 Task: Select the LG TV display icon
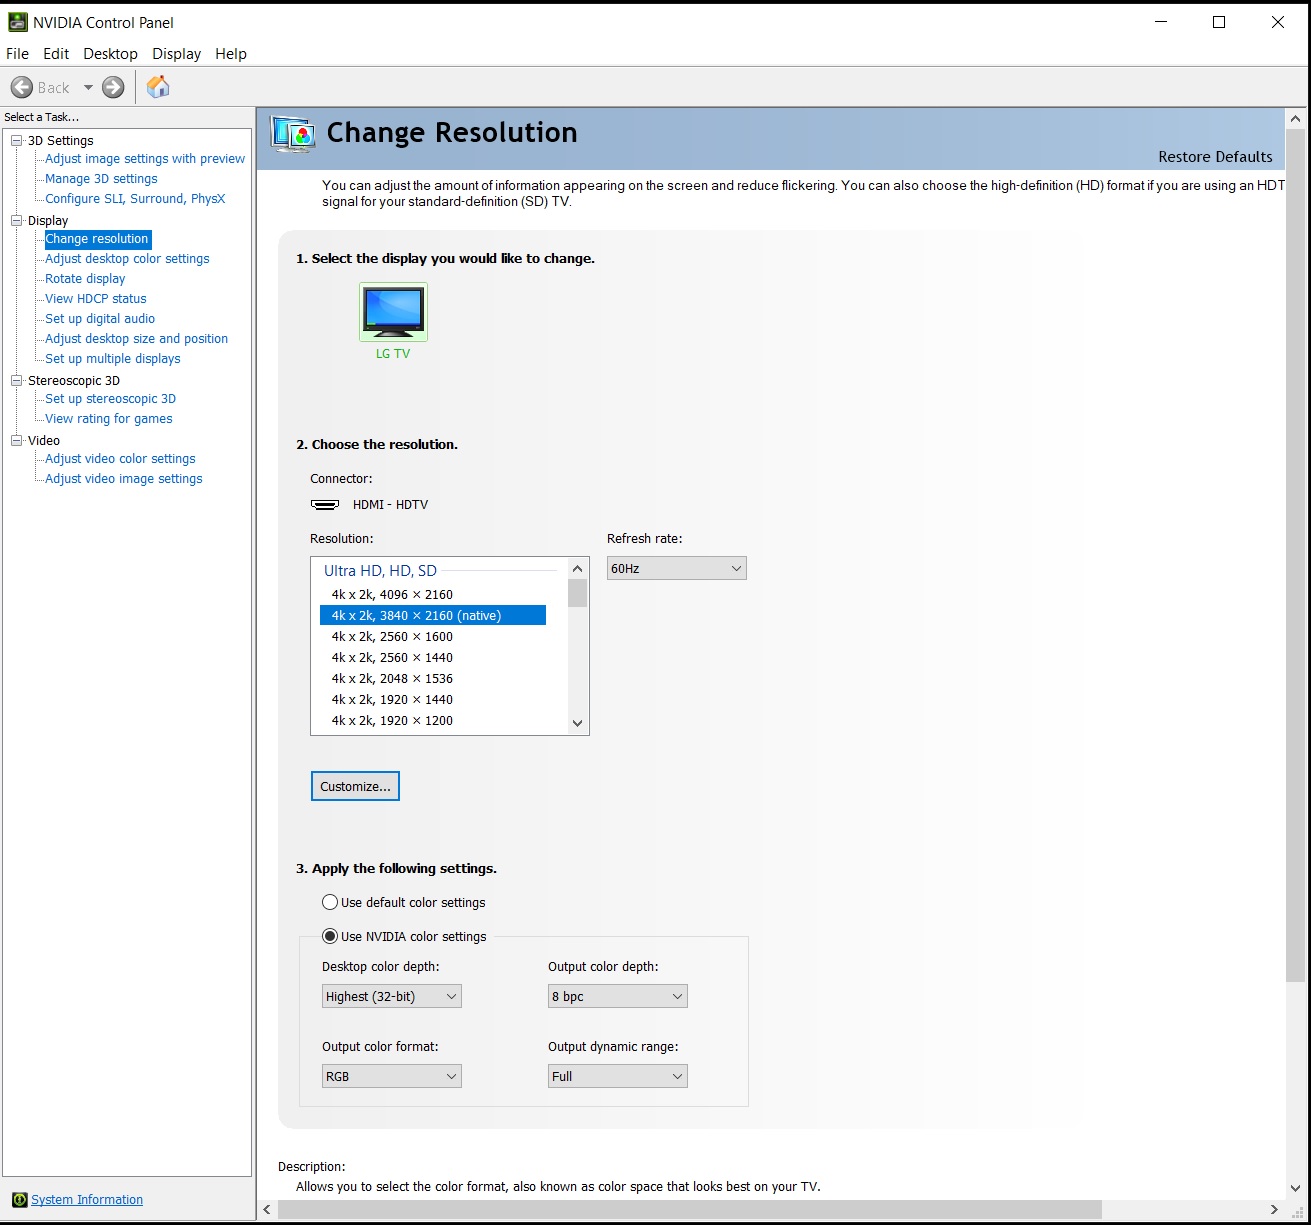393,312
